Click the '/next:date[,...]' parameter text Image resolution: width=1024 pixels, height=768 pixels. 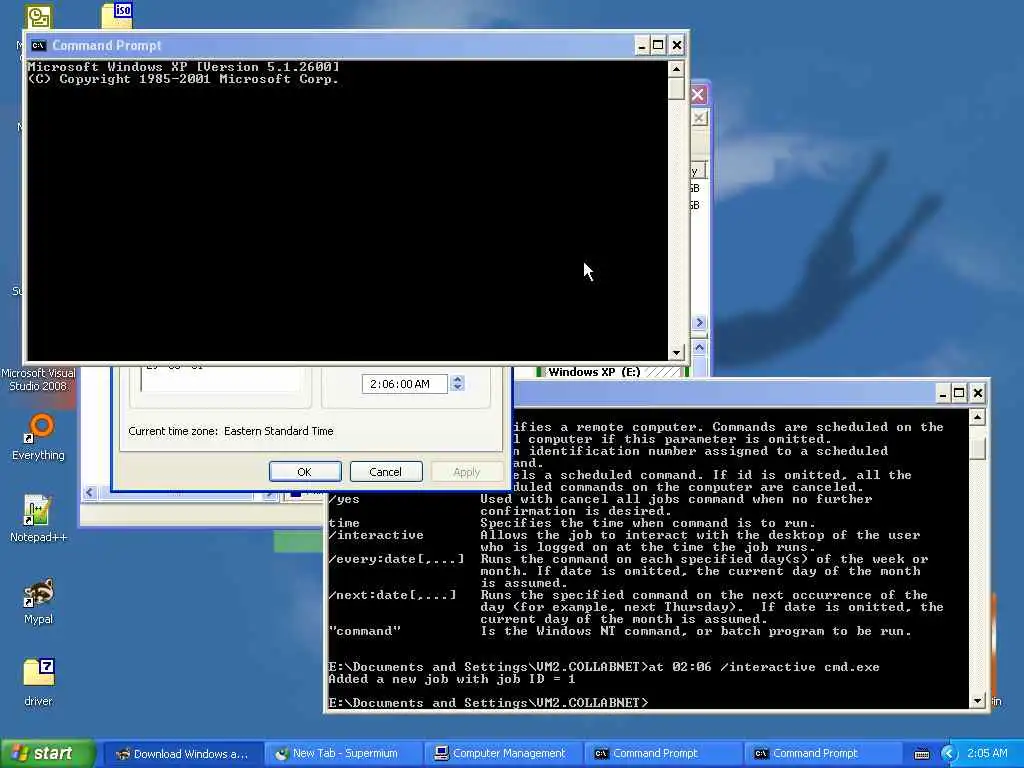(x=392, y=595)
